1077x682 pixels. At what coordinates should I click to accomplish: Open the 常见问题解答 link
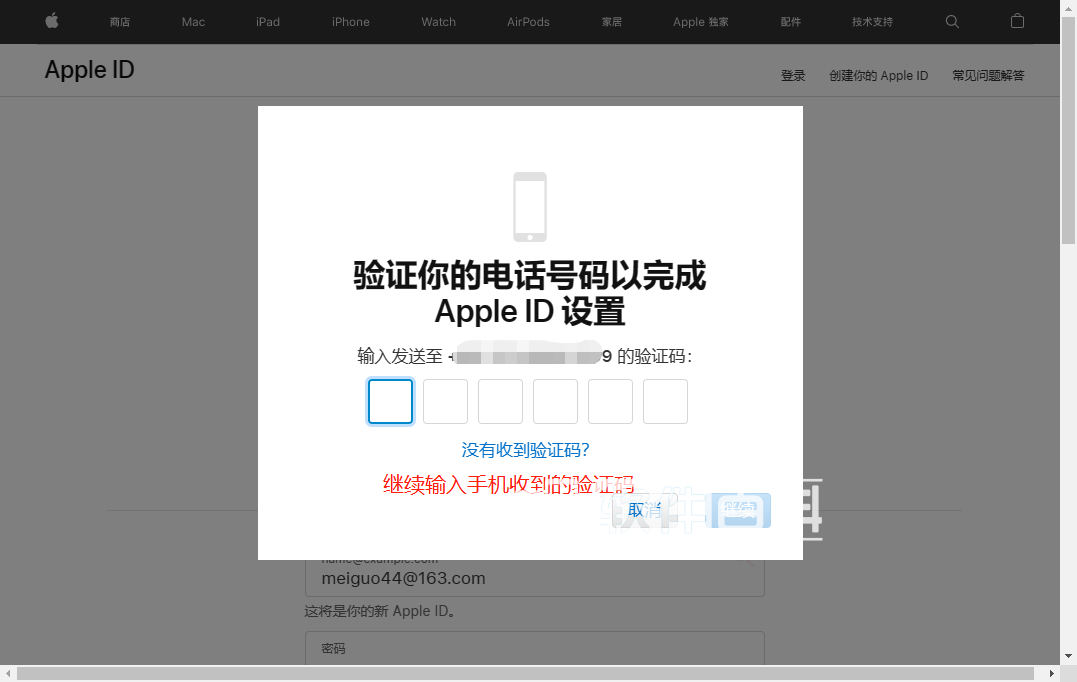pyautogui.click(x=988, y=76)
